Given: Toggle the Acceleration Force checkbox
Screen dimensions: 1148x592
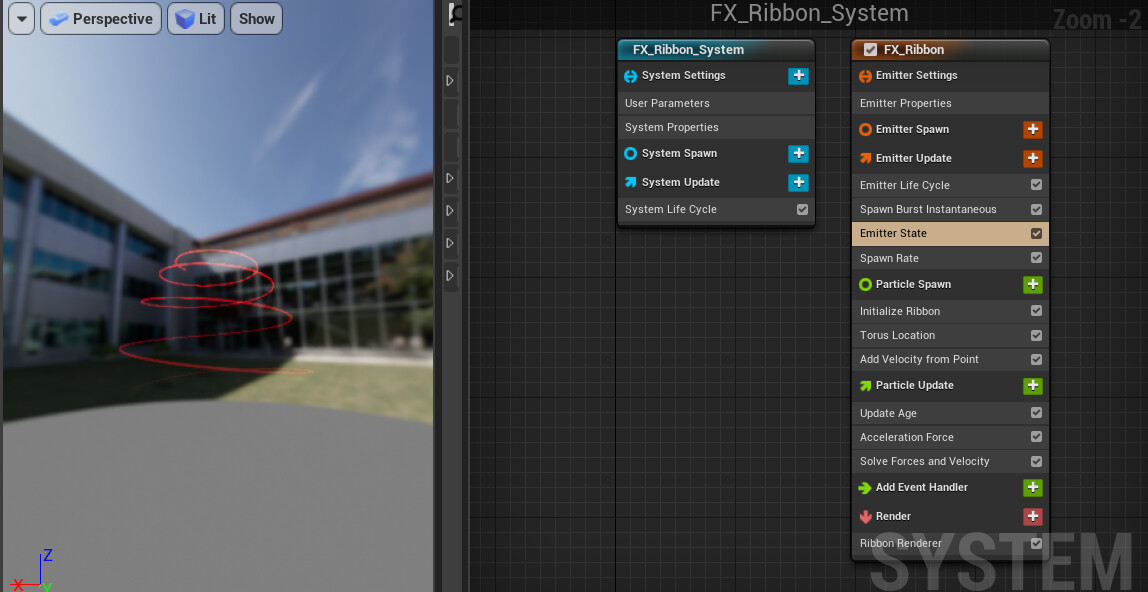Looking at the screenshot, I should [x=1036, y=437].
